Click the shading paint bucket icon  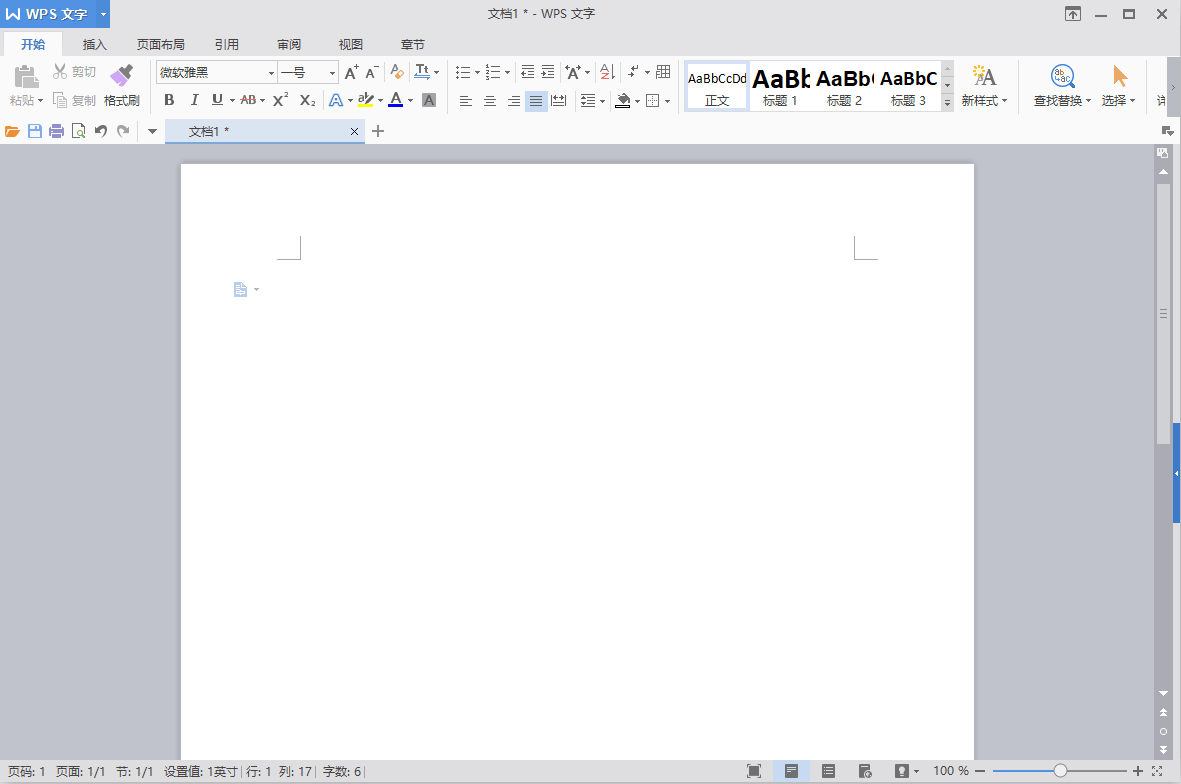pyautogui.click(x=623, y=100)
